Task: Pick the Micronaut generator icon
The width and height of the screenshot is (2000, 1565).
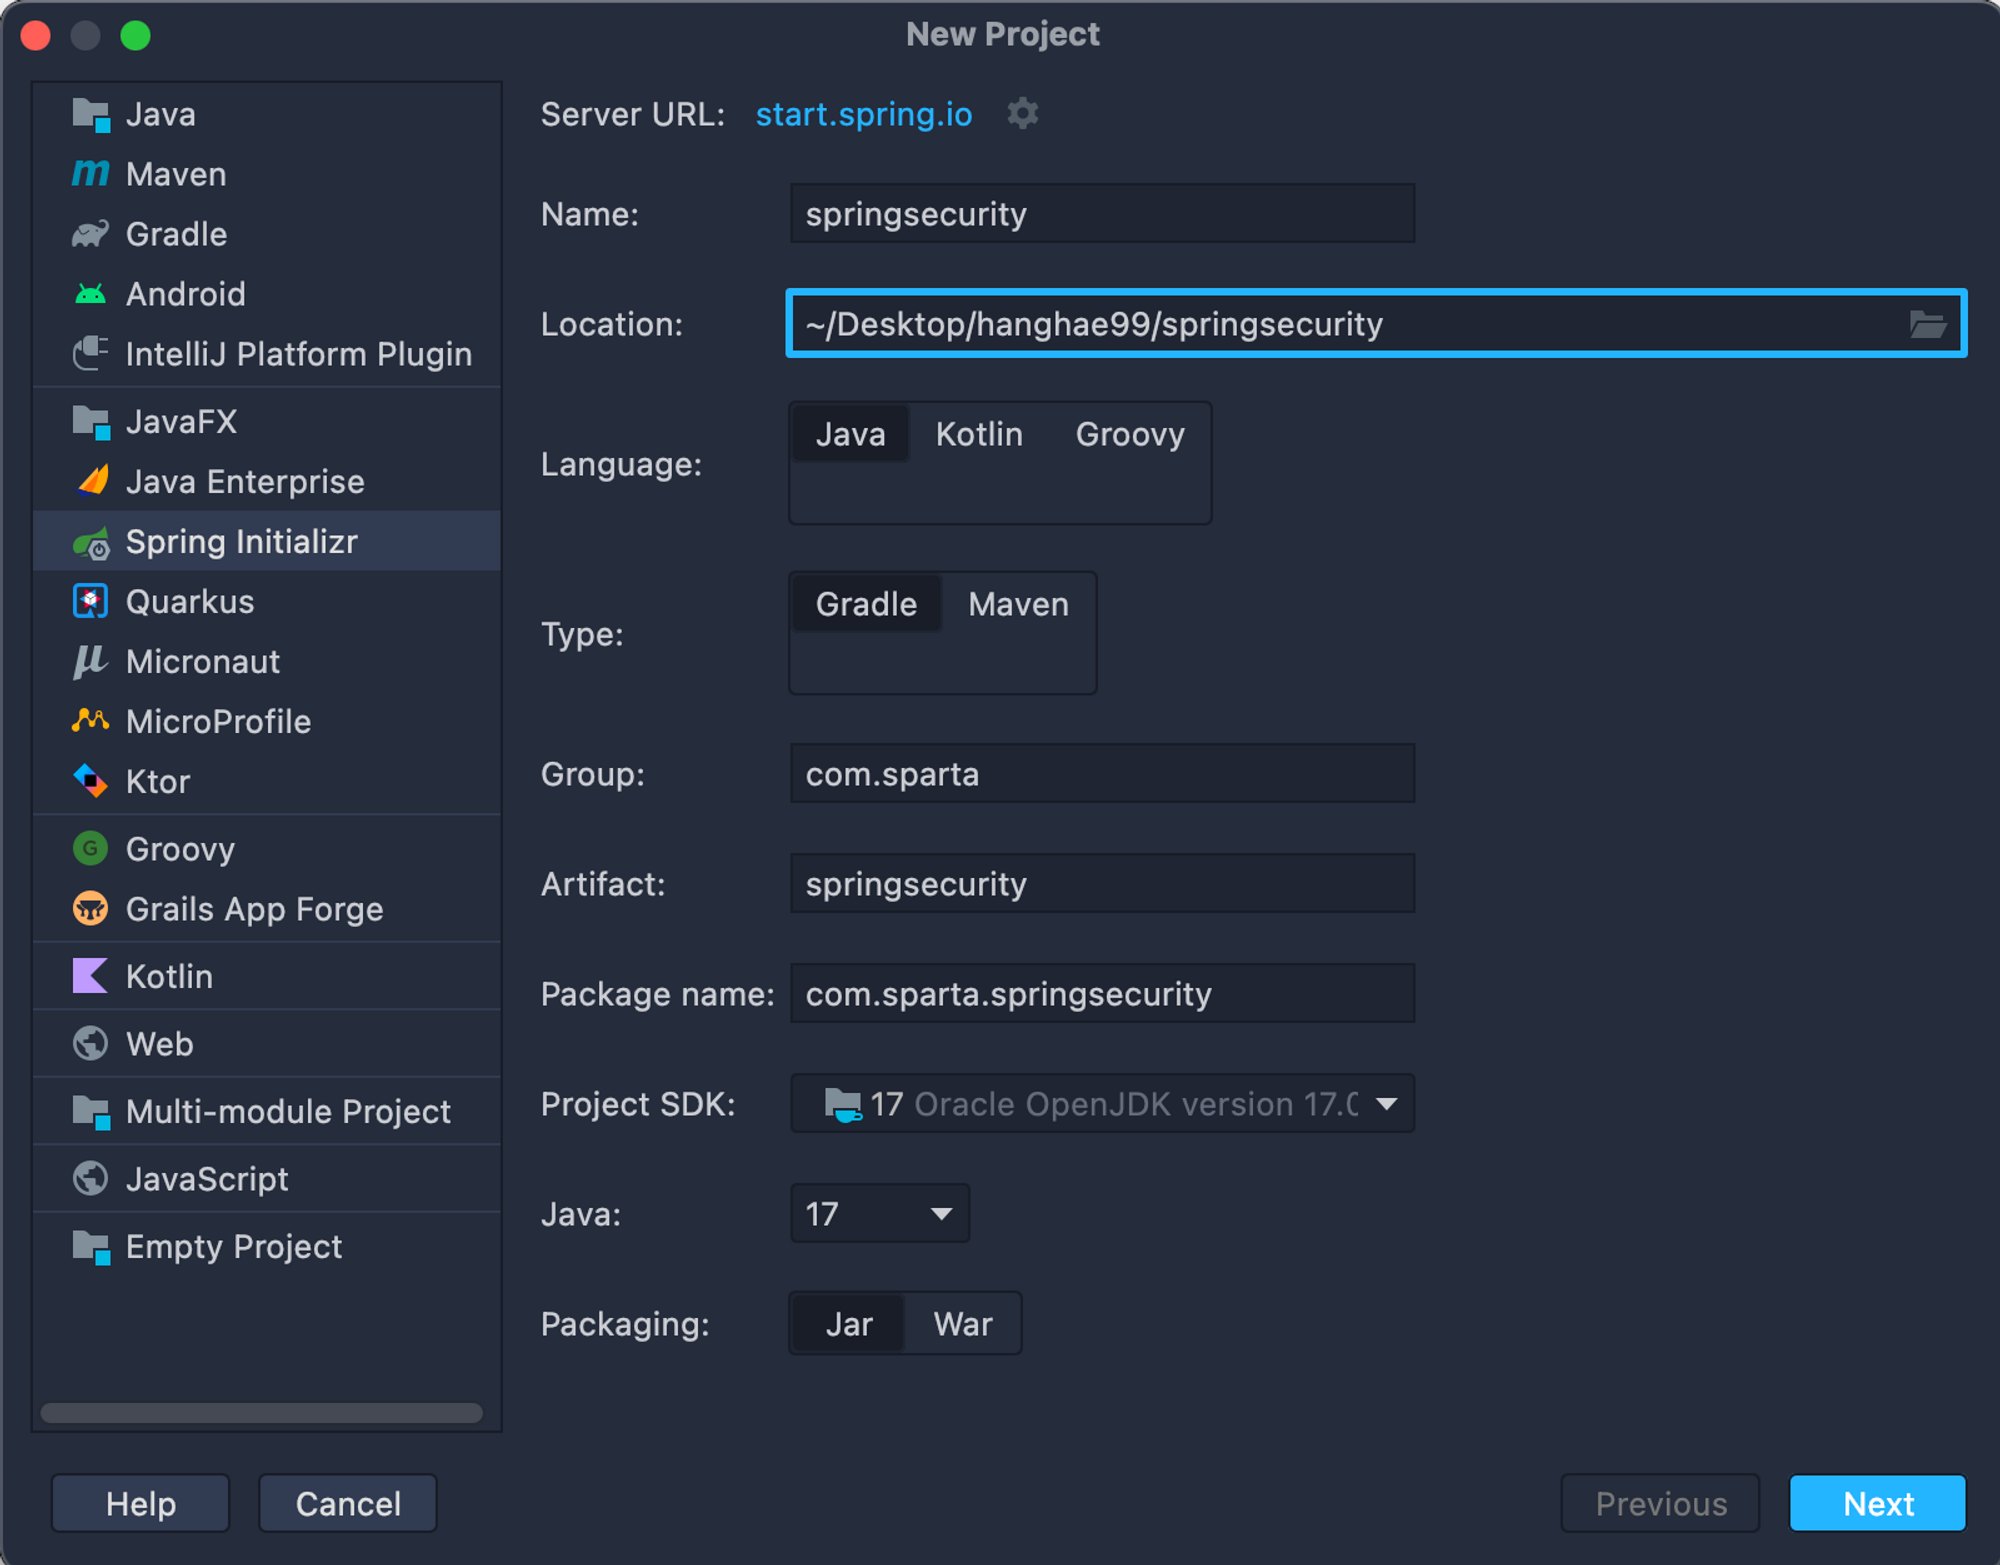Action: [90, 662]
